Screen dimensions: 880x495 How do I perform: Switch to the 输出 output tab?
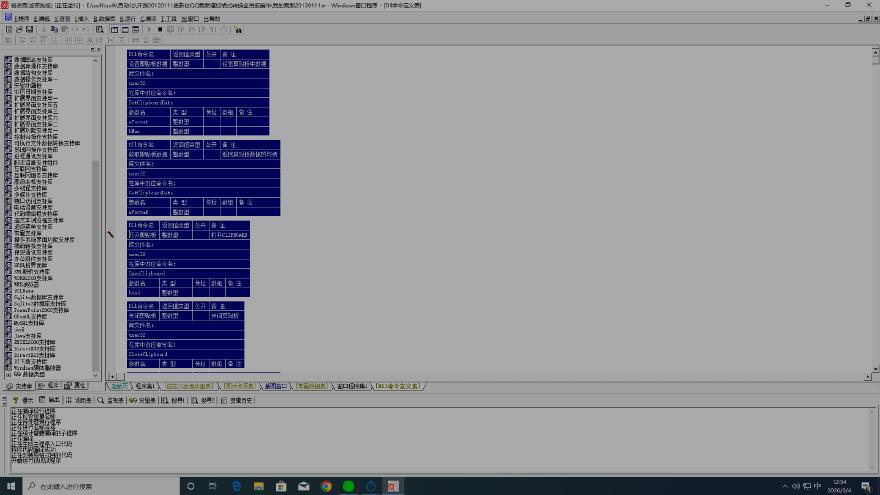[x=51, y=400]
